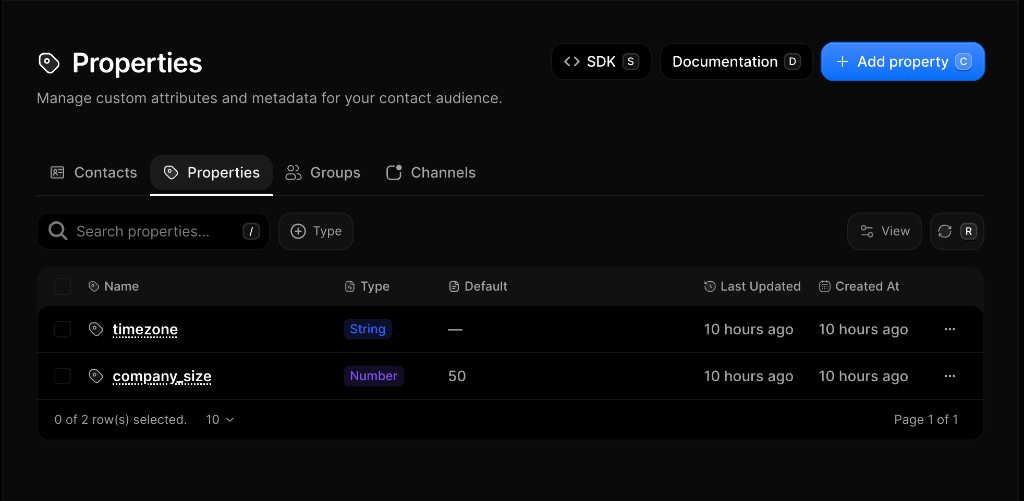This screenshot has width=1024, height=501.
Task: Click the clock icon in Last Updated header
Action: coord(710,286)
